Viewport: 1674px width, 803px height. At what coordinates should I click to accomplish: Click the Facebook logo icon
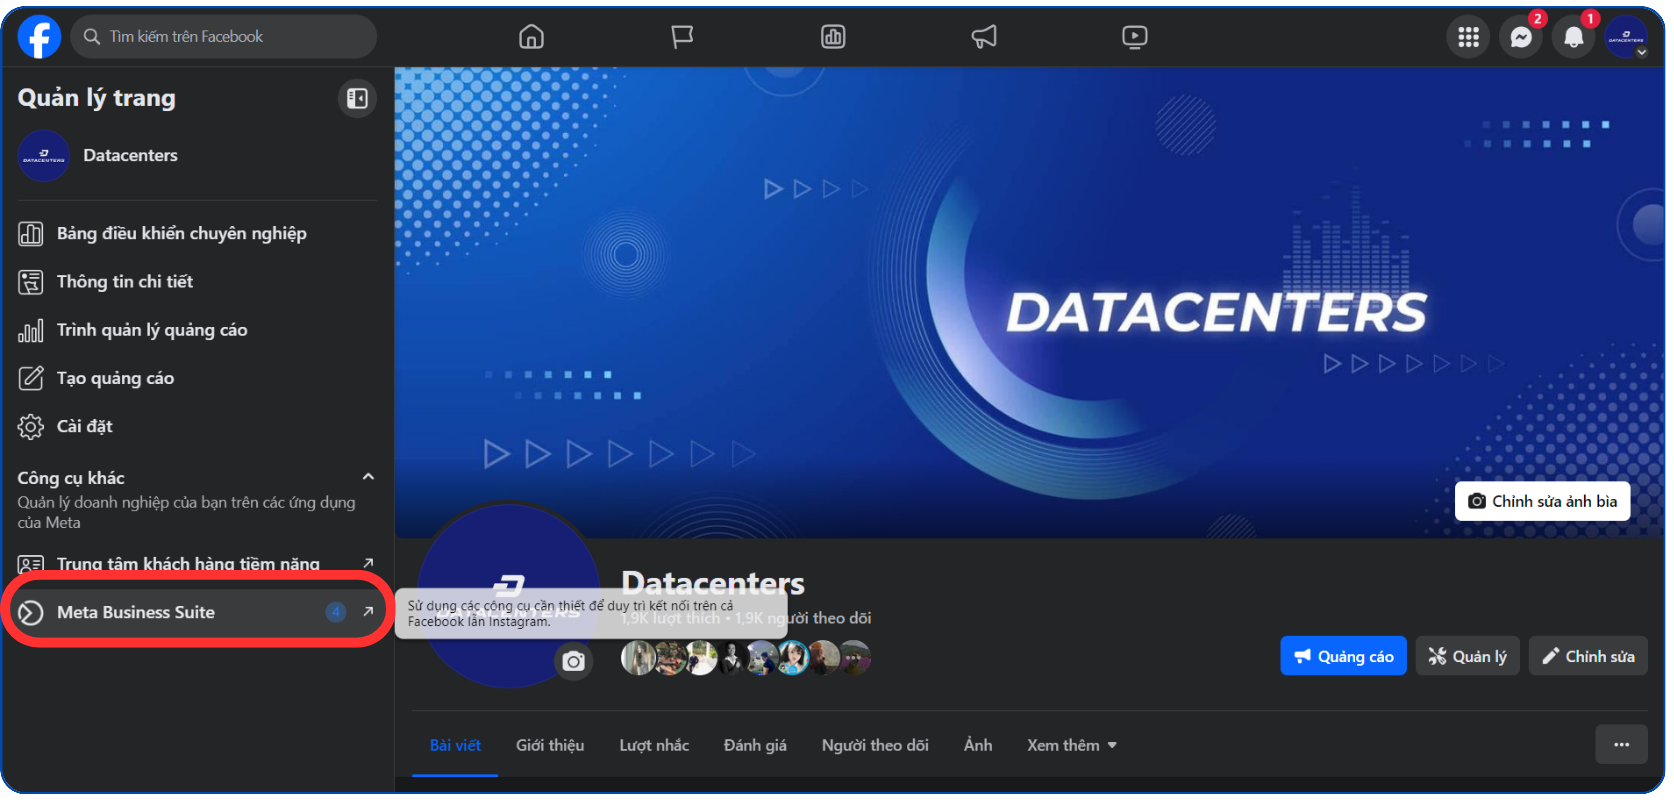click(39, 37)
